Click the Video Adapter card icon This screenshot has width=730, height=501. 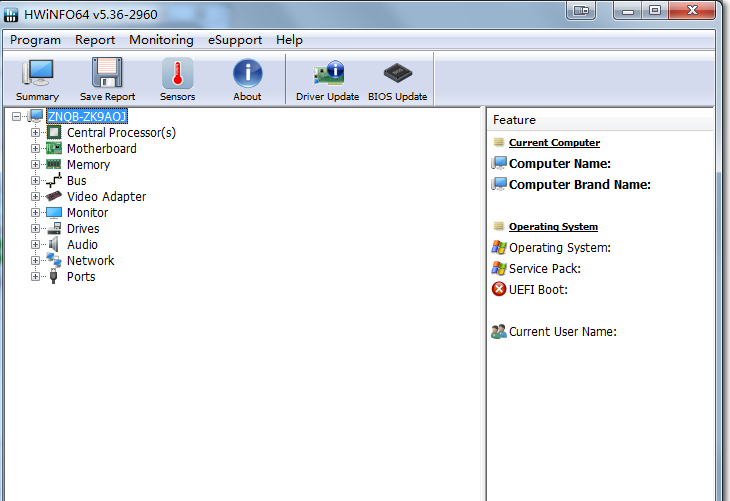[x=54, y=196]
